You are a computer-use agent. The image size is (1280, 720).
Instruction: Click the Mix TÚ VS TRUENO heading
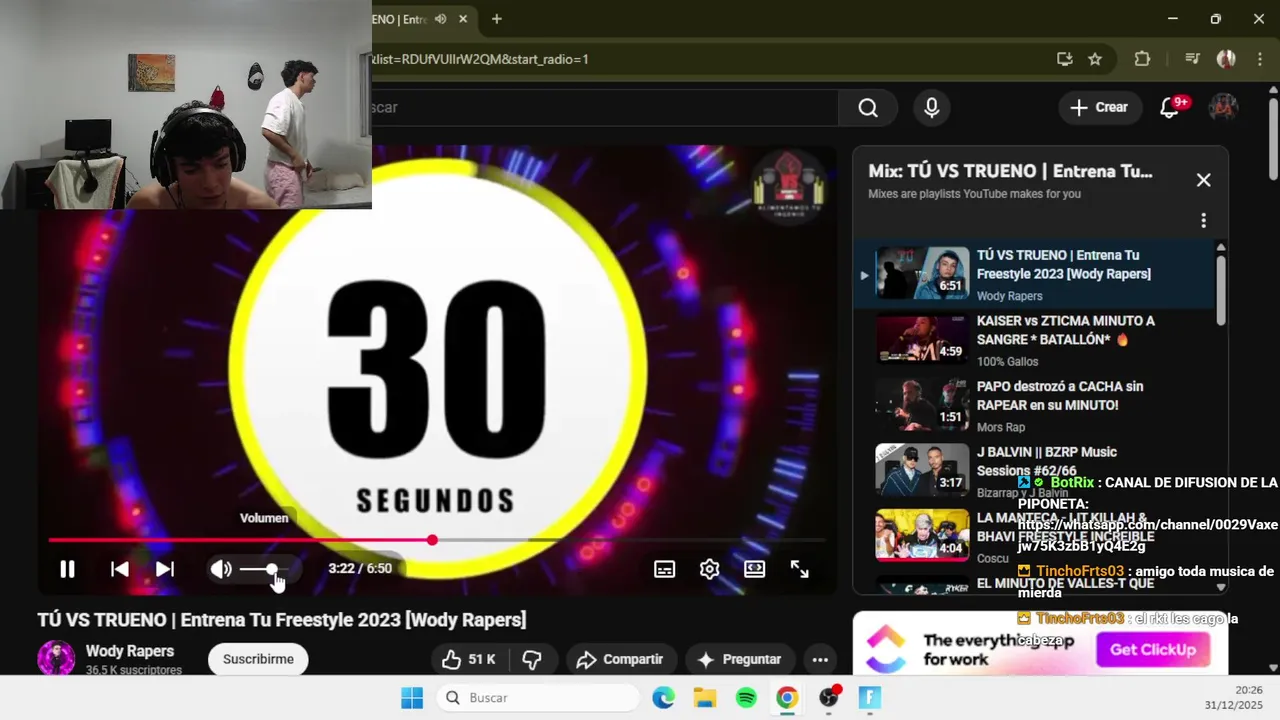pos(1010,171)
